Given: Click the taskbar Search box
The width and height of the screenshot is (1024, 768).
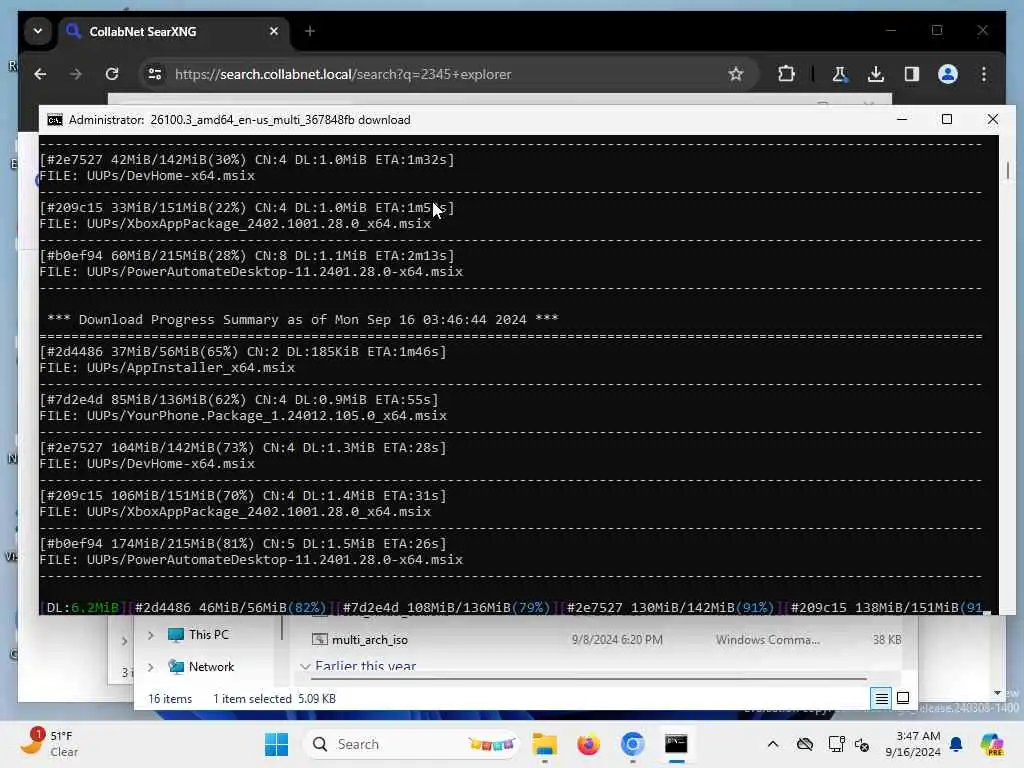Looking at the screenshot, I should [411, 744].
